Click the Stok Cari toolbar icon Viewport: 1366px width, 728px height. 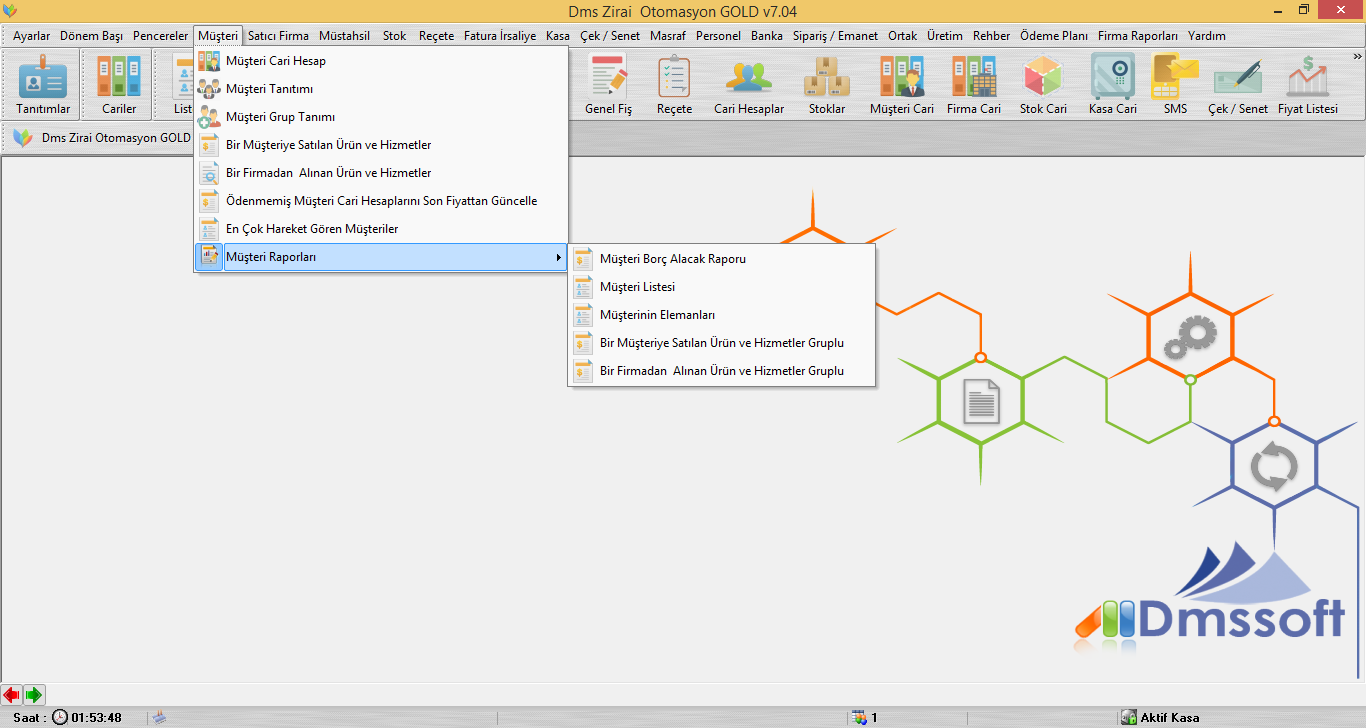click(1043, 84)
